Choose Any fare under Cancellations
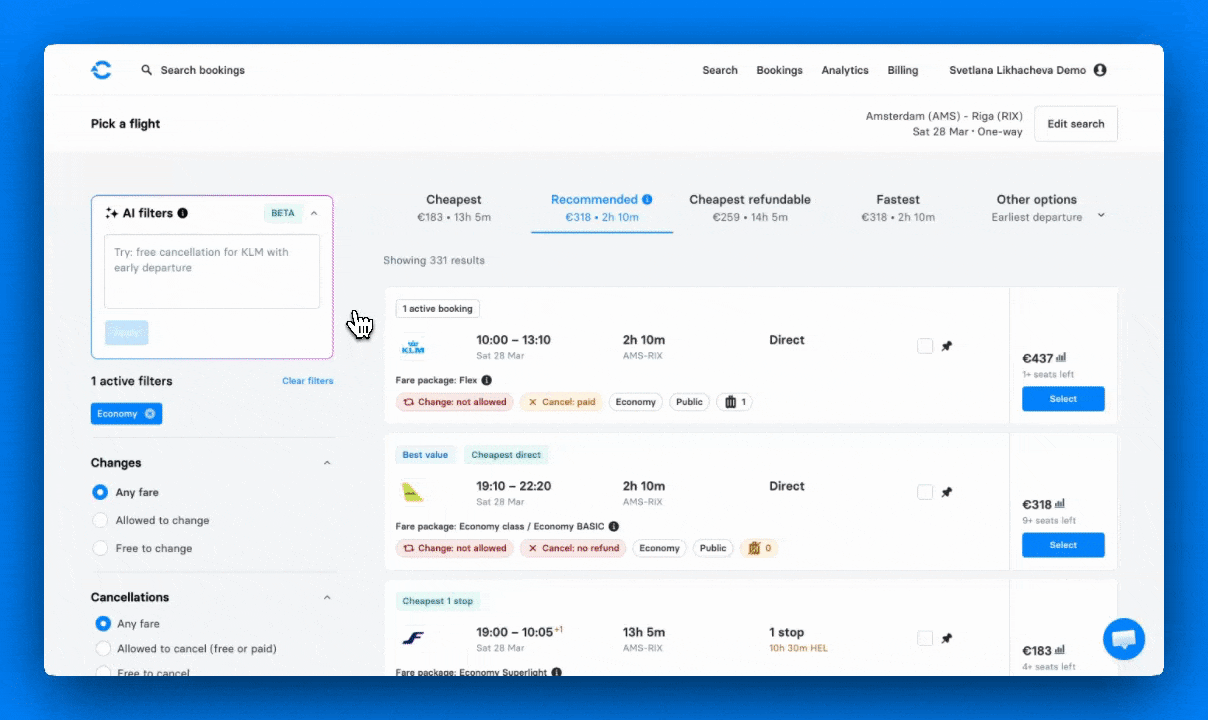This screenshot has width=1208, height=720. coord(100,623)
